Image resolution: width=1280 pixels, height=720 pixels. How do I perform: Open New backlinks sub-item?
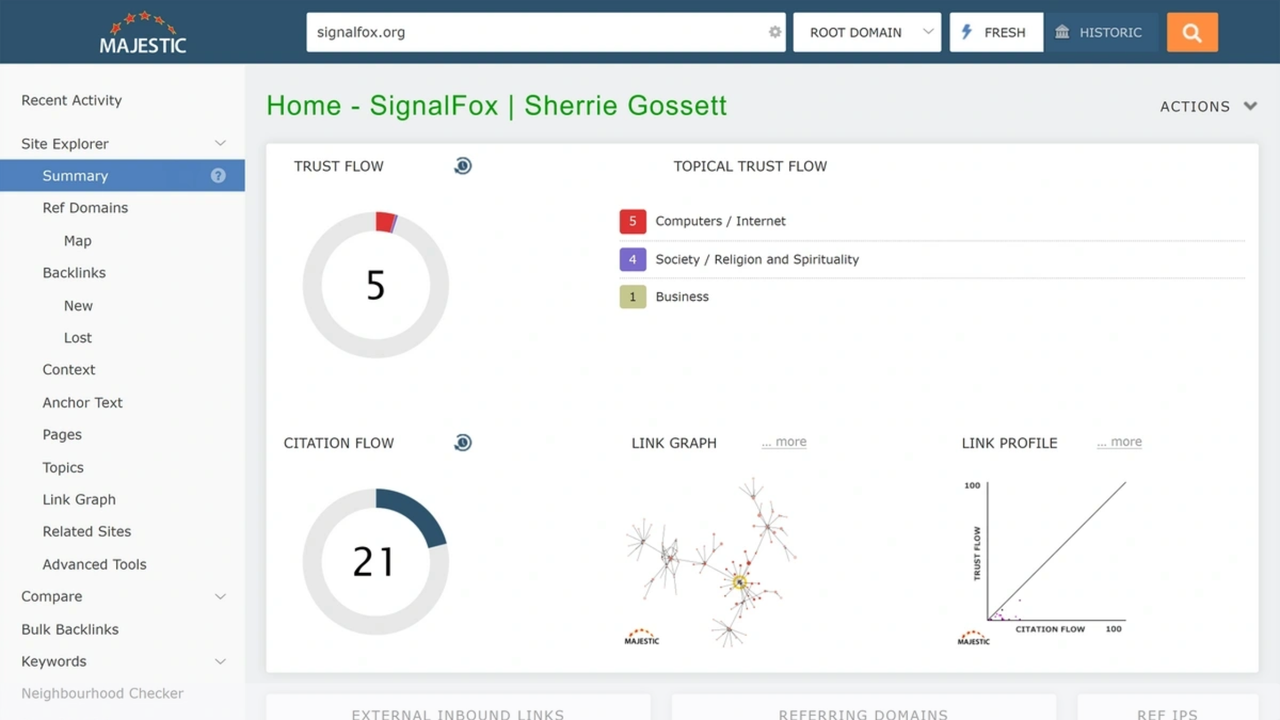click(78, 306)
